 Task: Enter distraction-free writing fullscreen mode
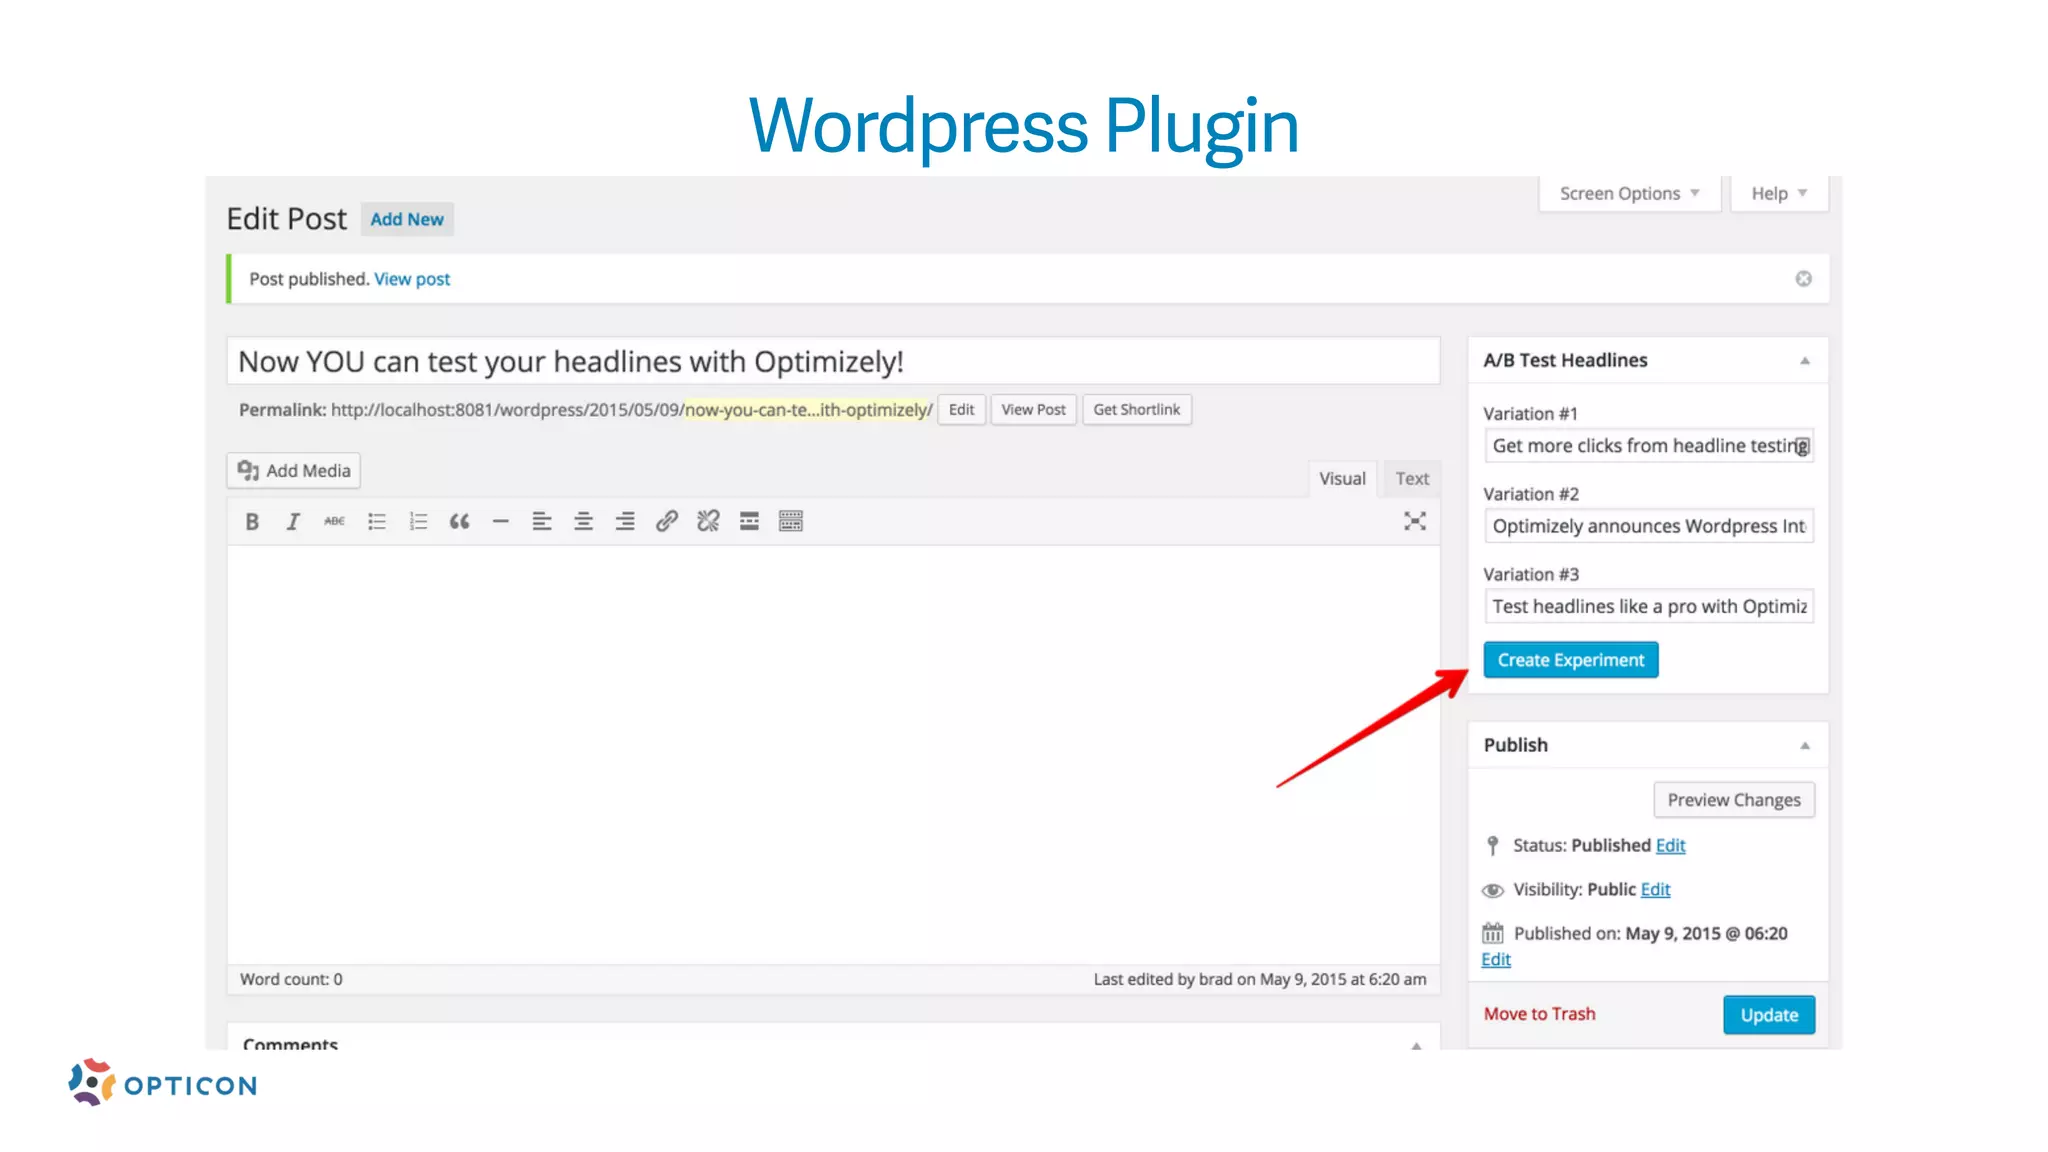click(1414, 521)
